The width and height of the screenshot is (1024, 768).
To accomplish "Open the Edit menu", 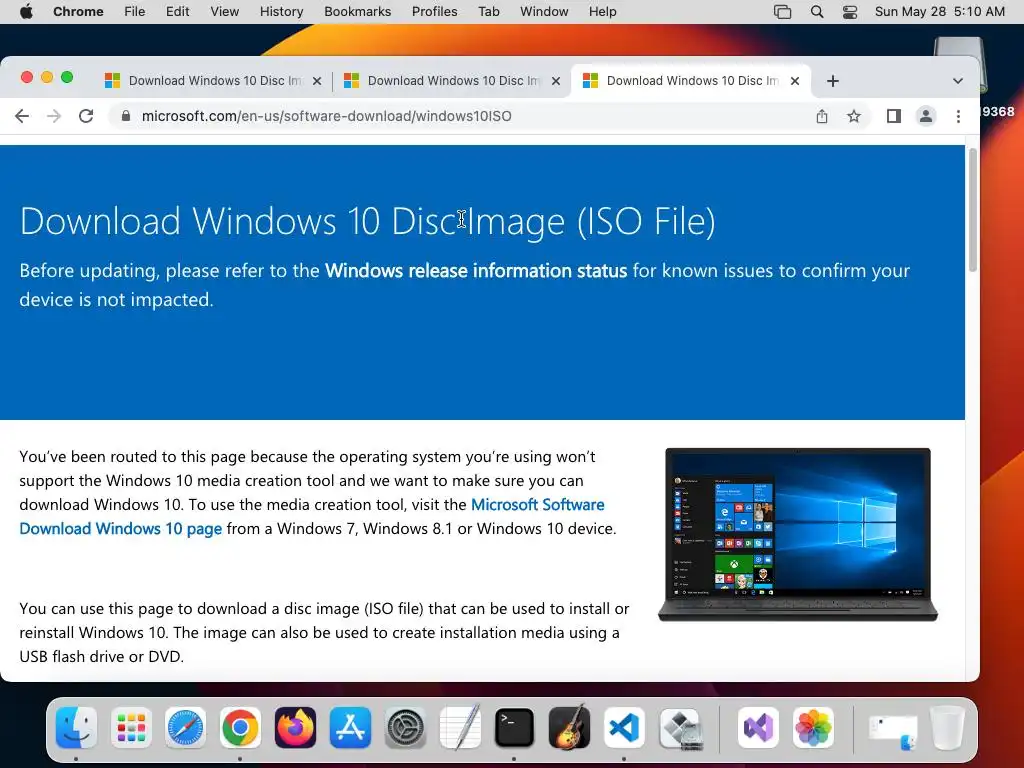I will (x=177, y=12).
